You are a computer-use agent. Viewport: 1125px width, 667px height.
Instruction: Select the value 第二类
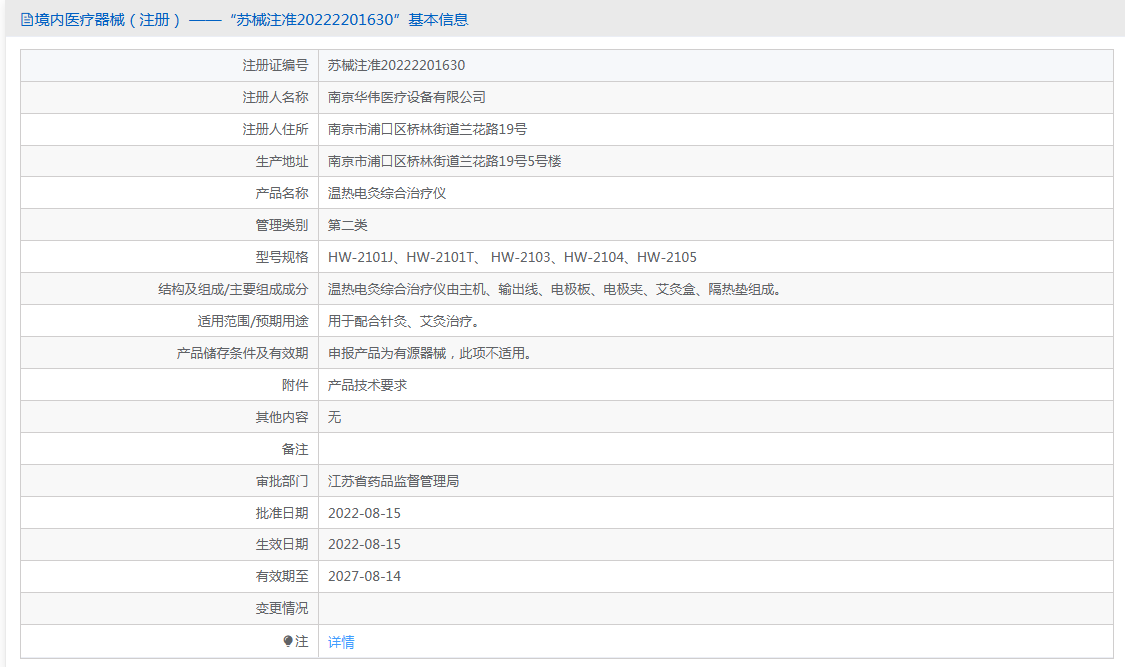(347, 225)
